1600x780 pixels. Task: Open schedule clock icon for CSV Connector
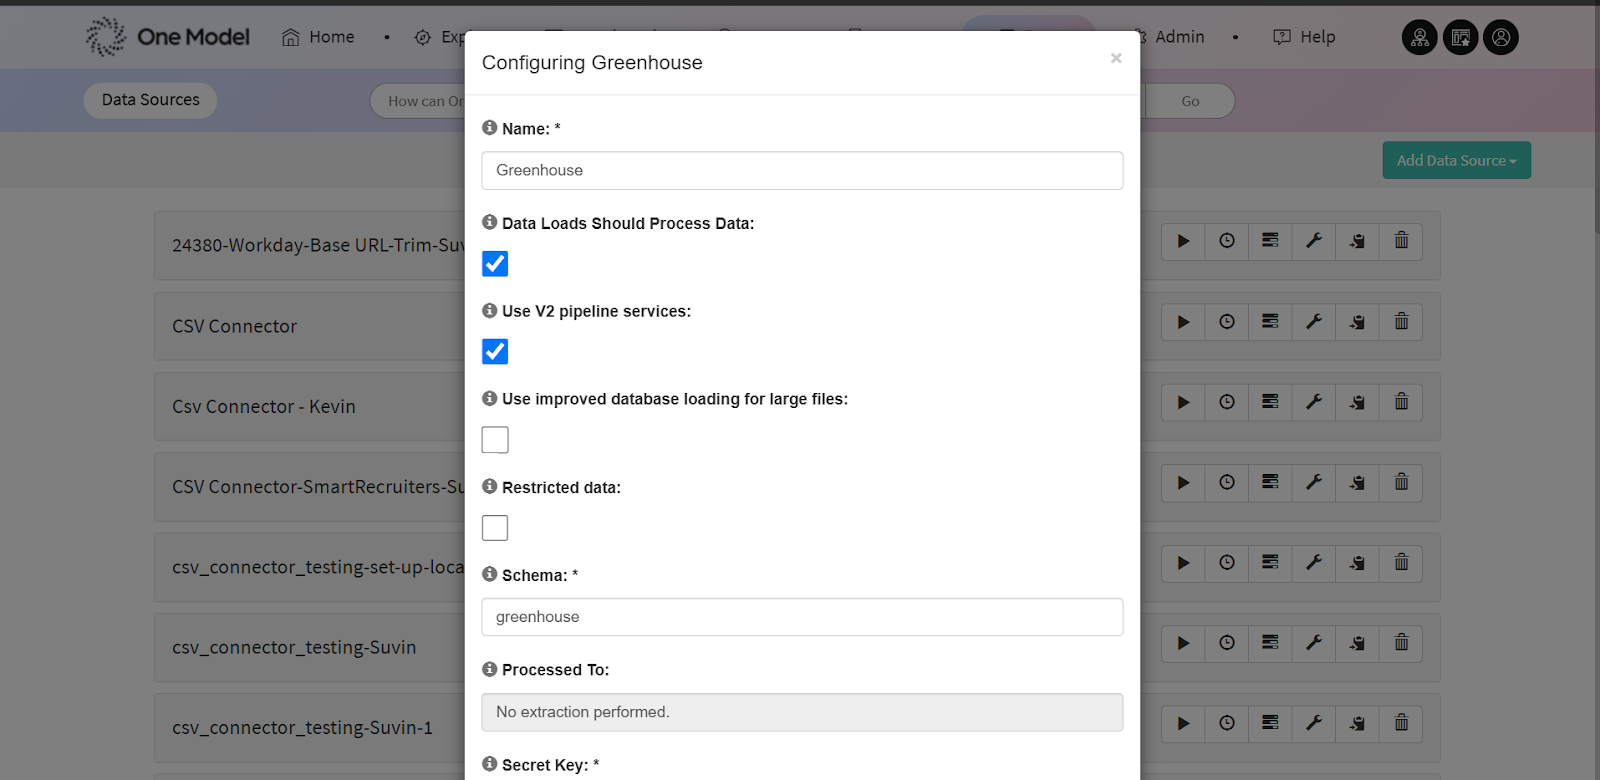1227,322
